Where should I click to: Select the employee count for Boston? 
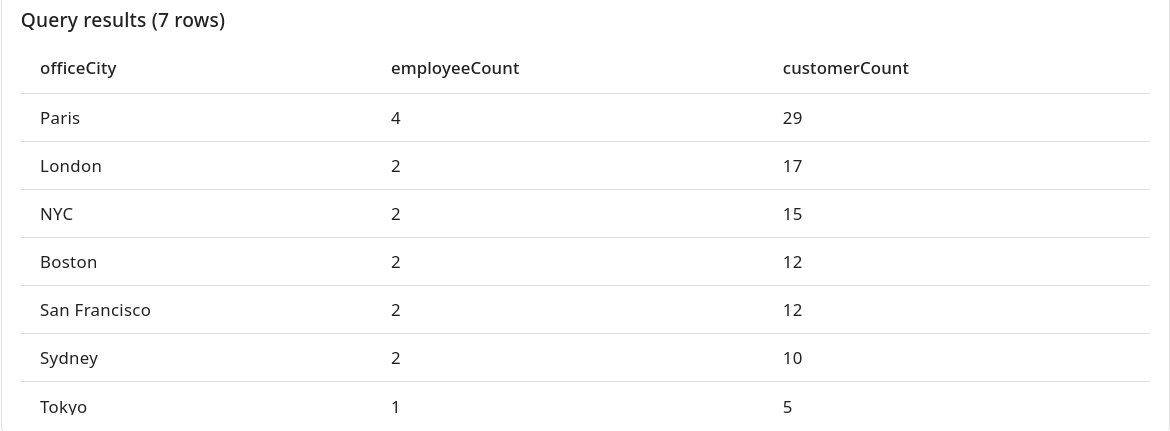(x=396, y=262)
